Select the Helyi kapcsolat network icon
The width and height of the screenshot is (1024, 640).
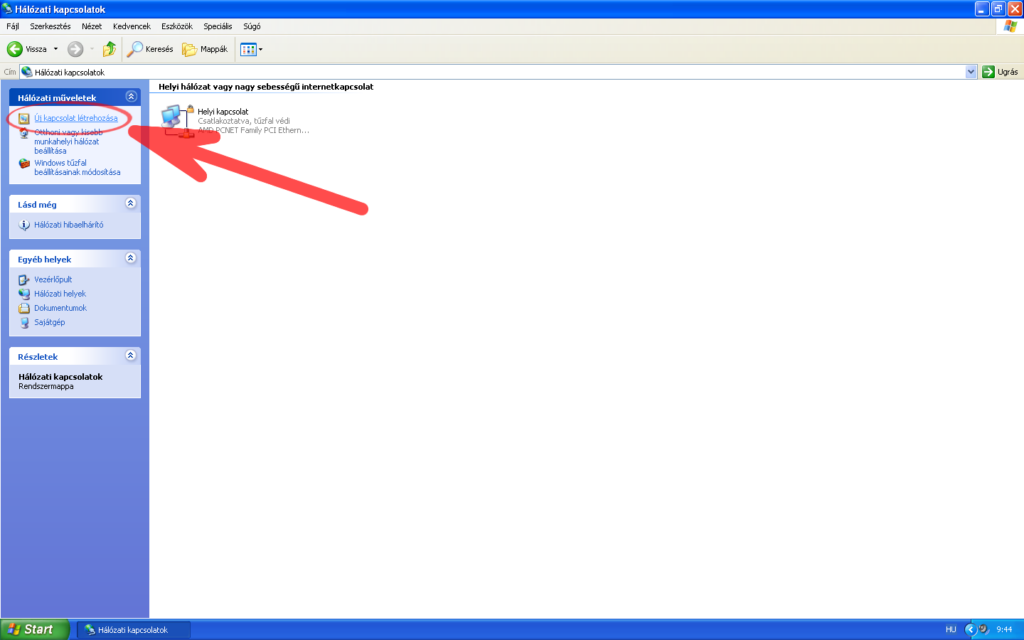coord(176,120)
